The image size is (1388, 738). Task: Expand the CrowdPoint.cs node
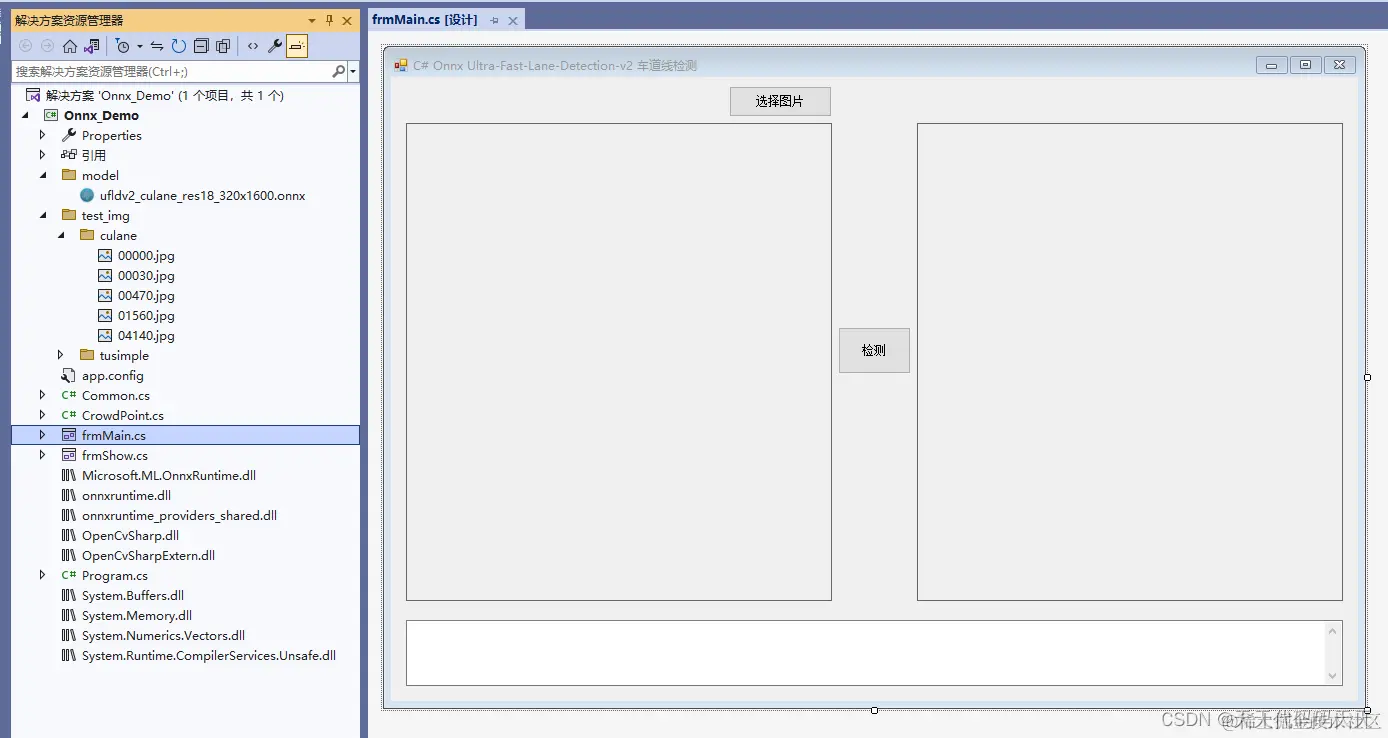[42, 415]
